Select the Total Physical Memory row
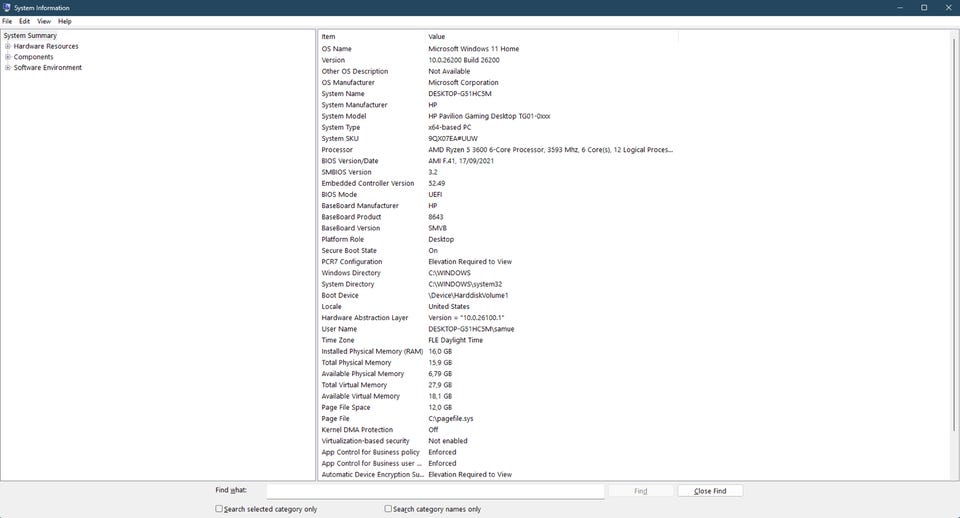The image size is (960, 518). point(498,362)
